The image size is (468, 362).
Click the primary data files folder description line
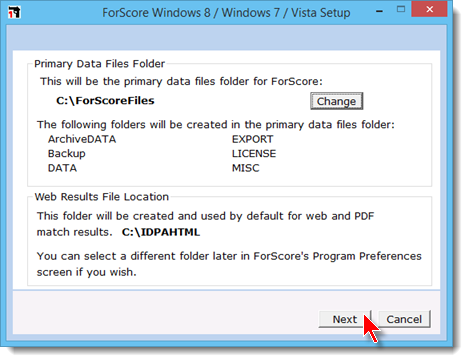tap(181, 81)
